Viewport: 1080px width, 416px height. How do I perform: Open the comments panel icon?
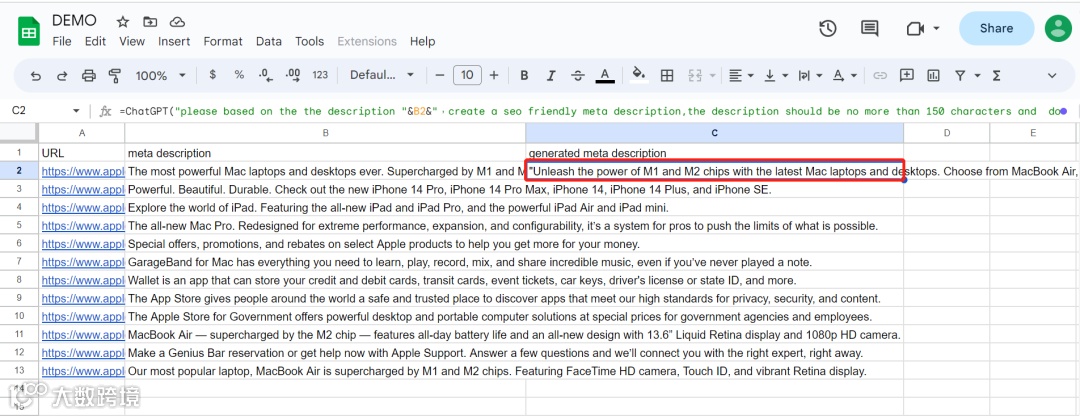pos(869,28)
